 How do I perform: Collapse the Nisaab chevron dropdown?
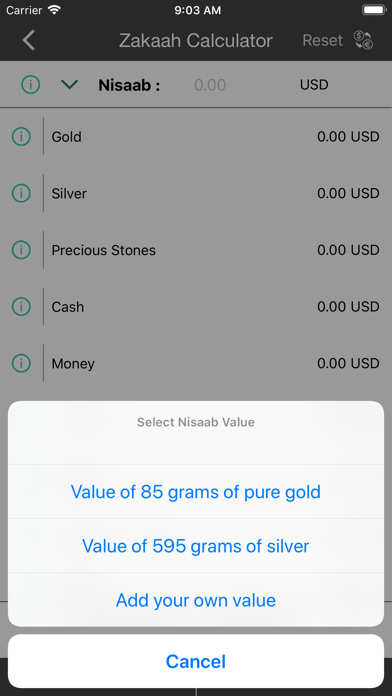[x=70, y=84]
